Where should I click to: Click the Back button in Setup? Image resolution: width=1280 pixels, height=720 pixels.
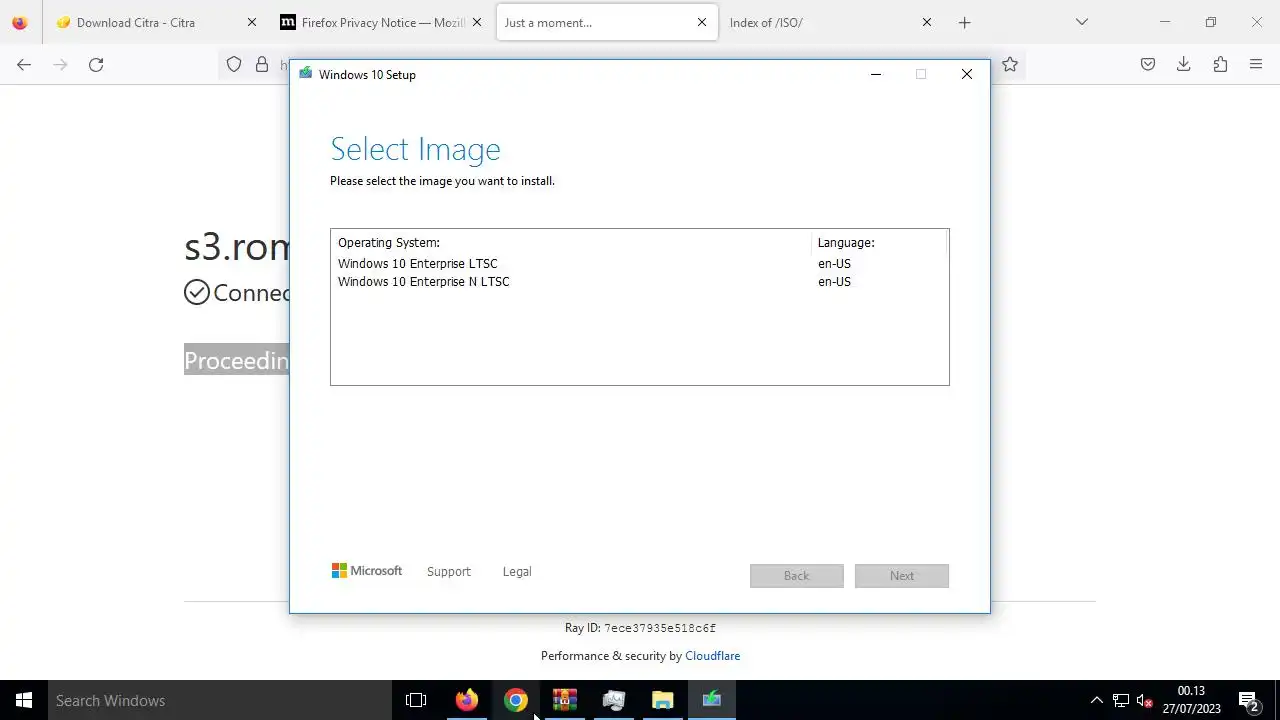click(796, 576)
